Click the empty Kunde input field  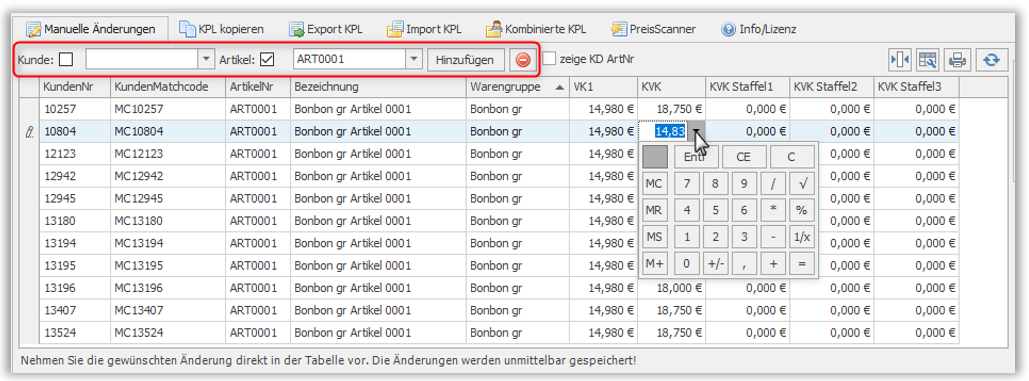[x=142, y=59]
